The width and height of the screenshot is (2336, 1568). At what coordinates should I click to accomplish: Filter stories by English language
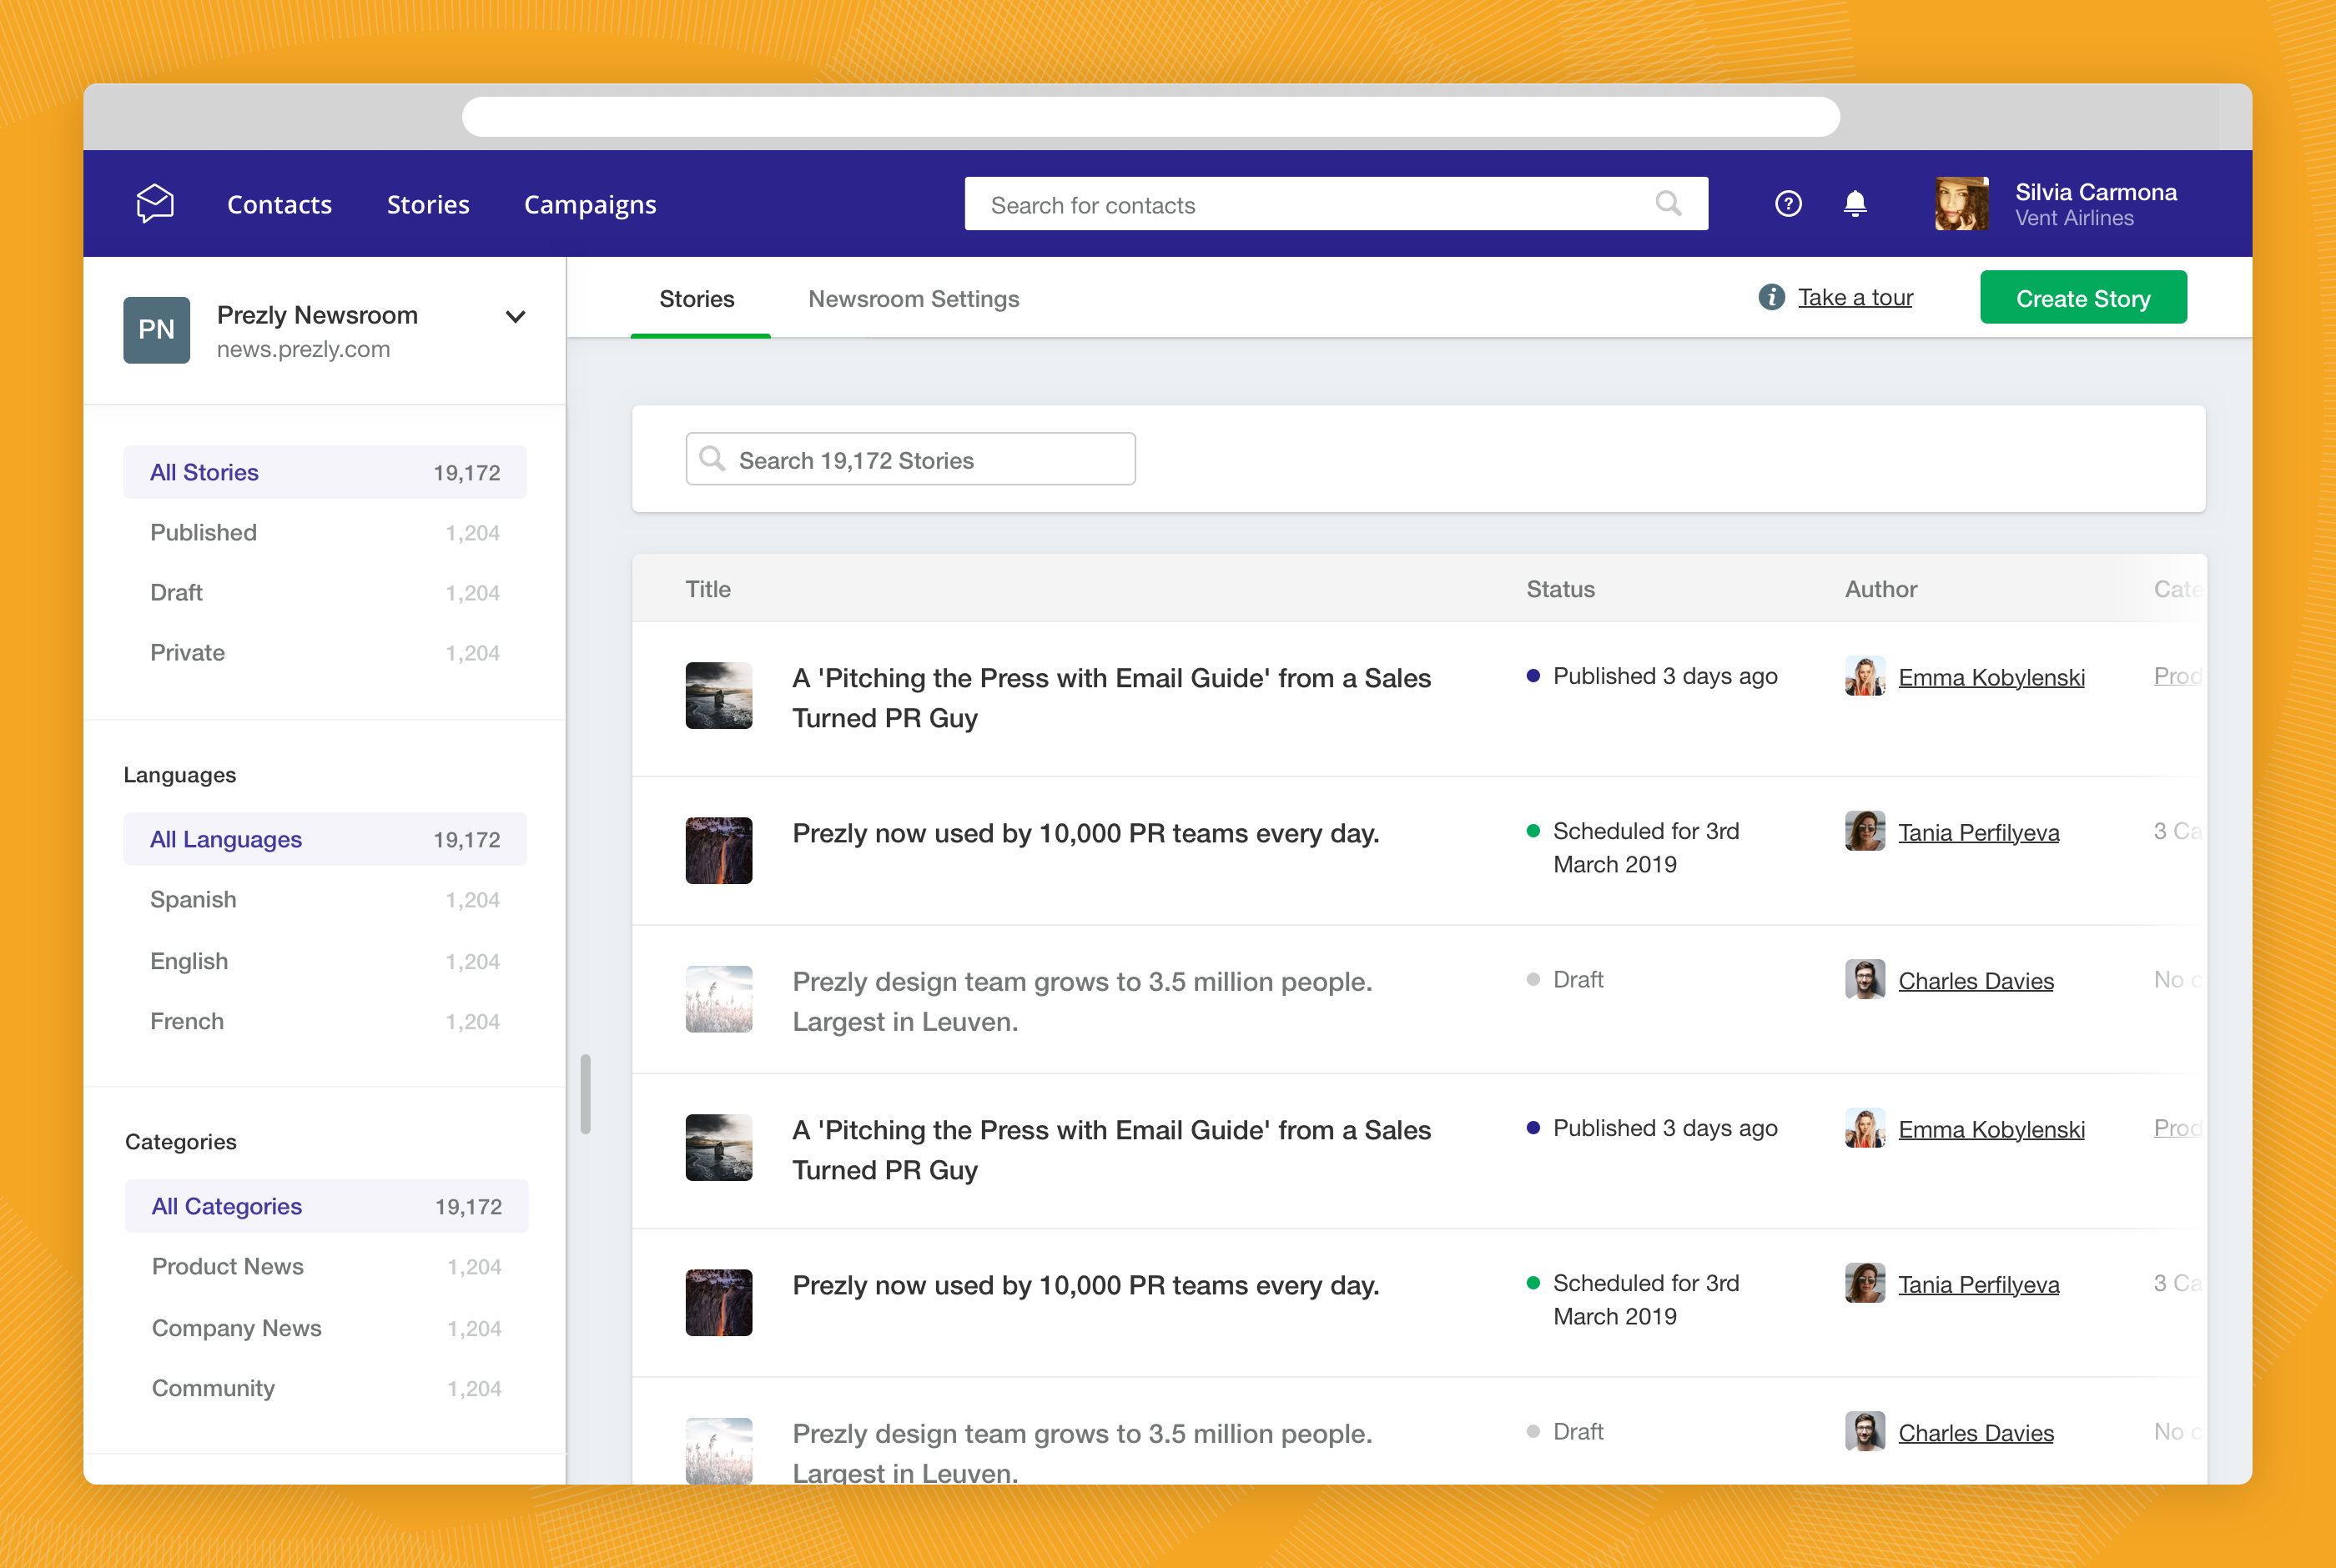325,961
